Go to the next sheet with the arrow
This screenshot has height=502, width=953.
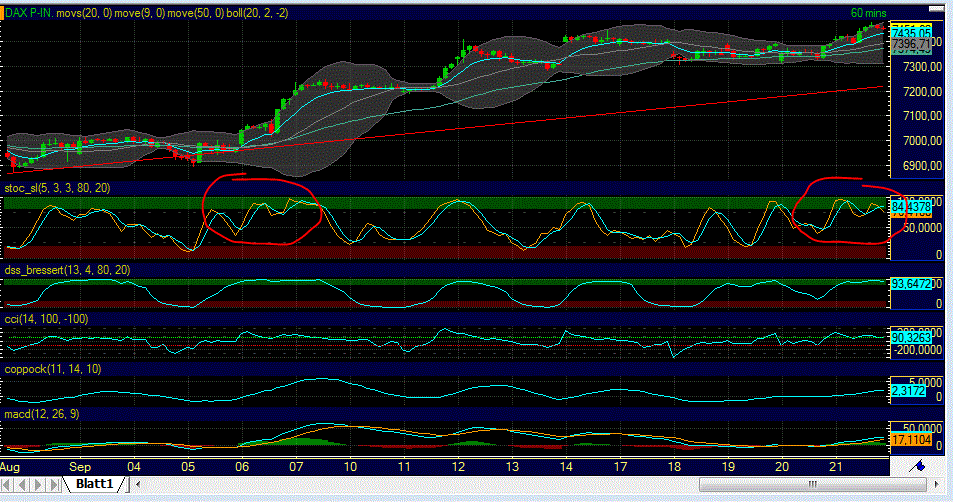38,484
